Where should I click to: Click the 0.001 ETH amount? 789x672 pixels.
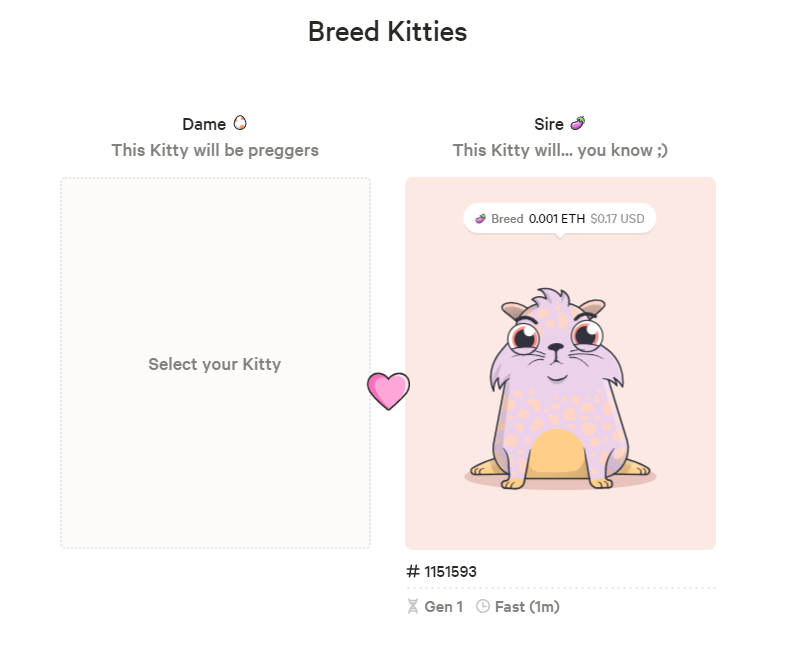[x=557, y=218]
